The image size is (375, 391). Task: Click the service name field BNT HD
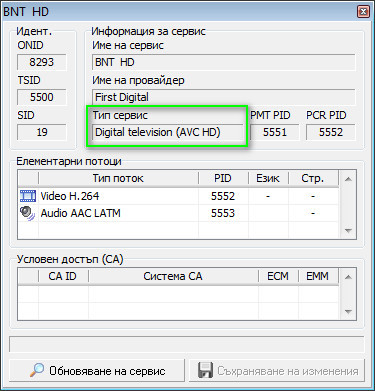[x=224, y=62]
